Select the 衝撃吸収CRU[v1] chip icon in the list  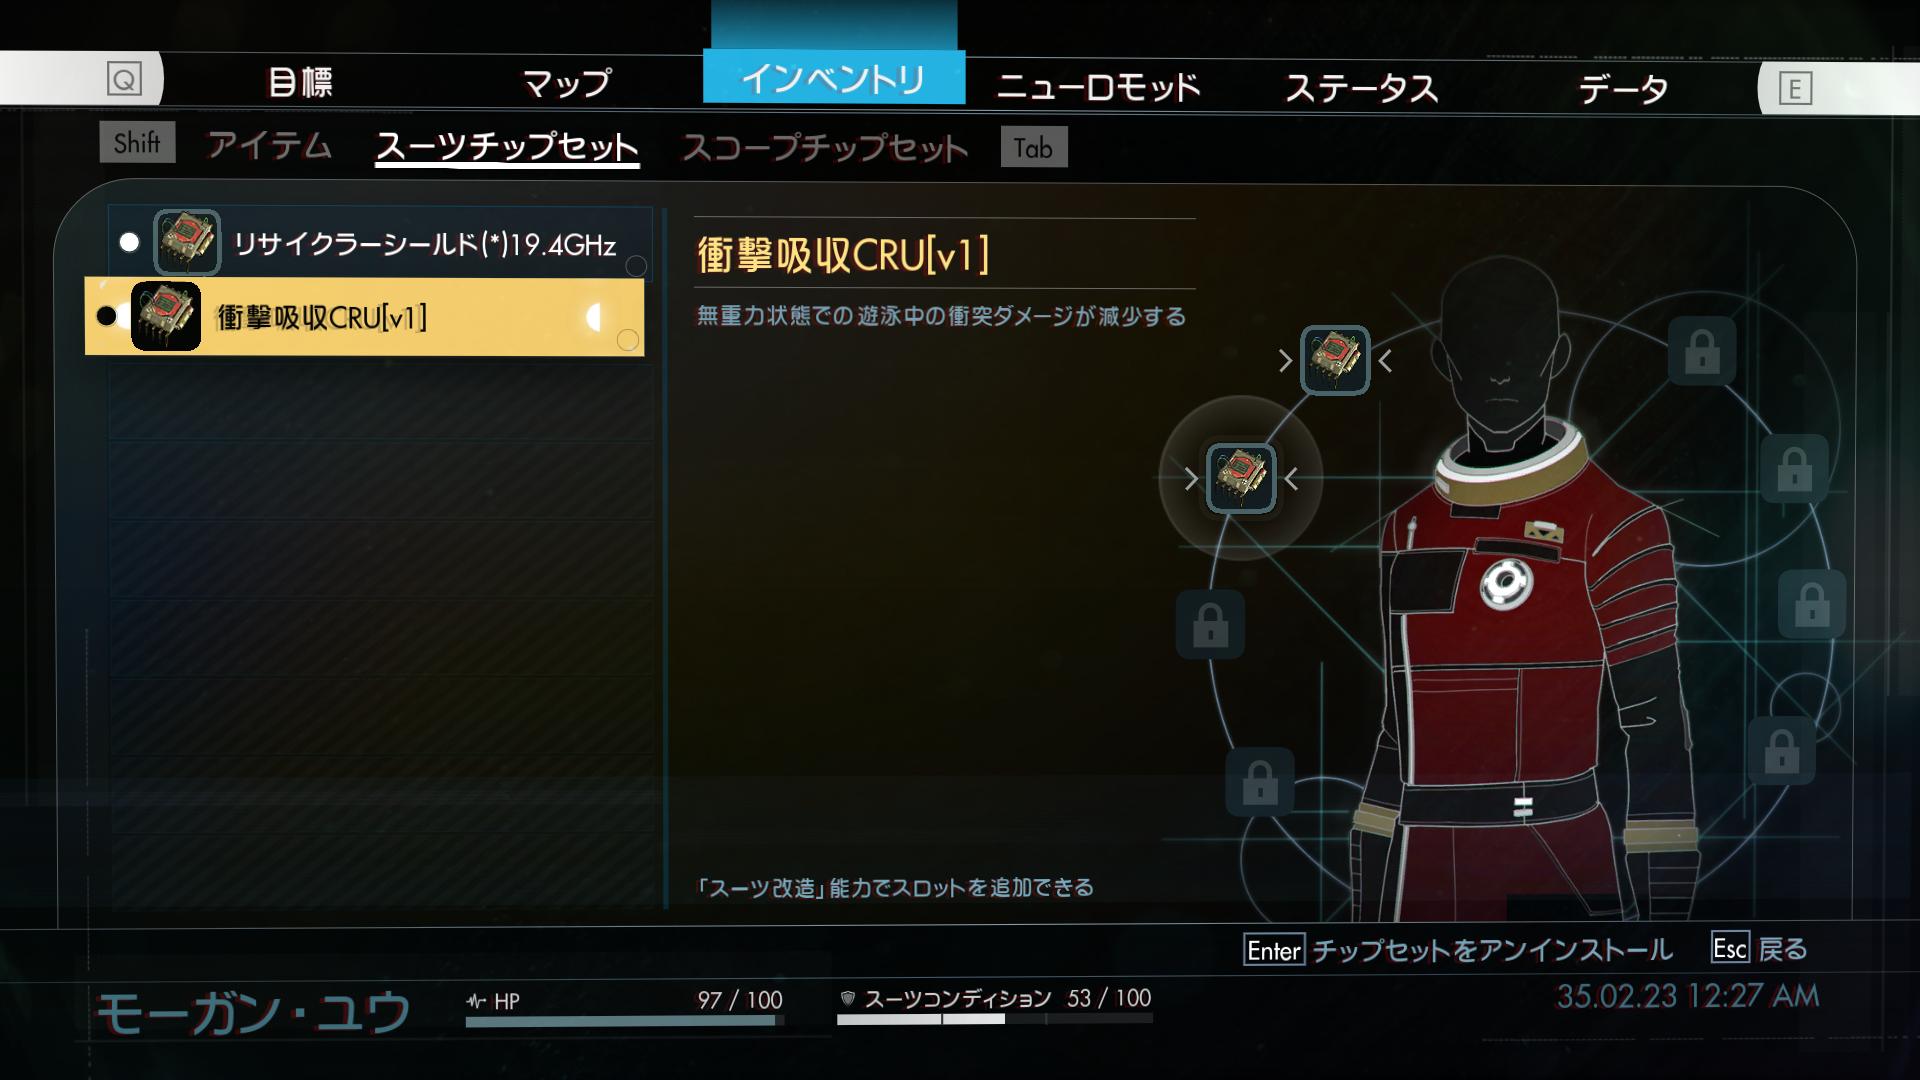click(166, 317)
